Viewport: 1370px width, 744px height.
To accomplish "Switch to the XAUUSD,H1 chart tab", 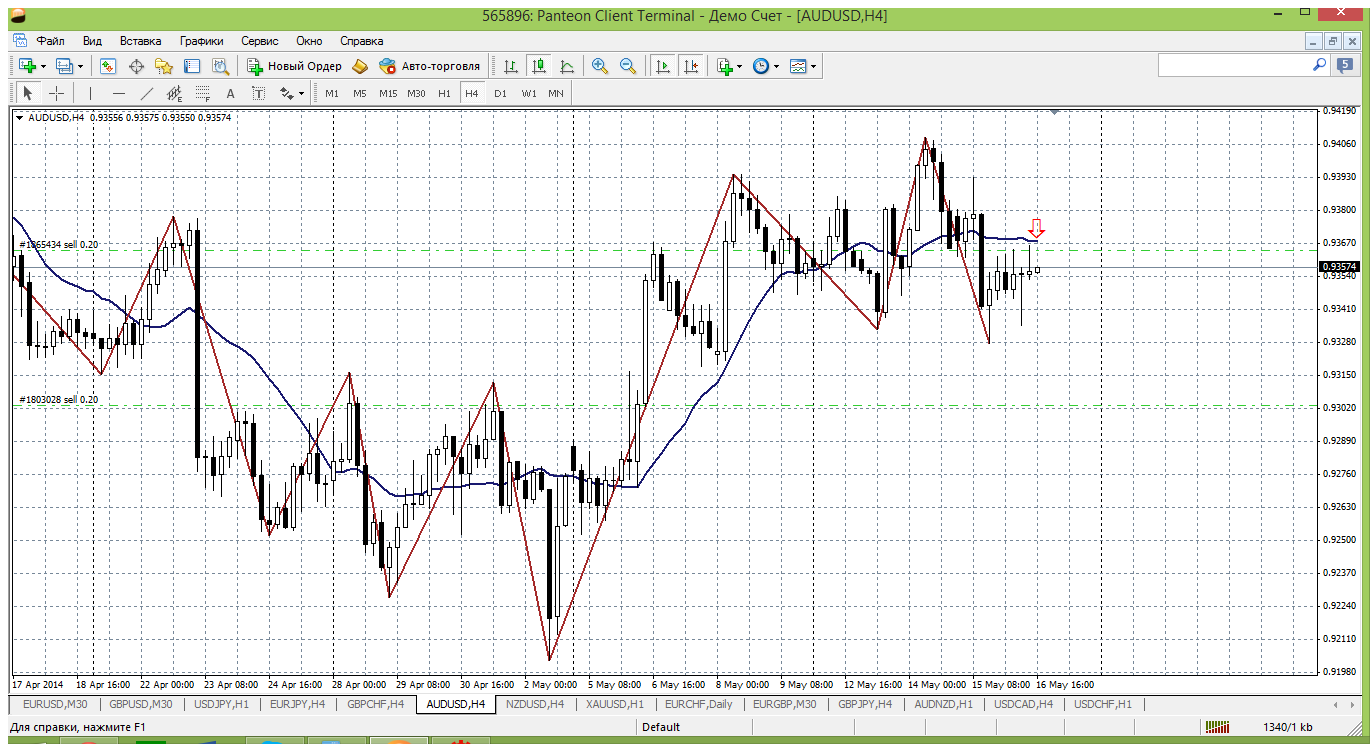I will click(x=613, y=704).
